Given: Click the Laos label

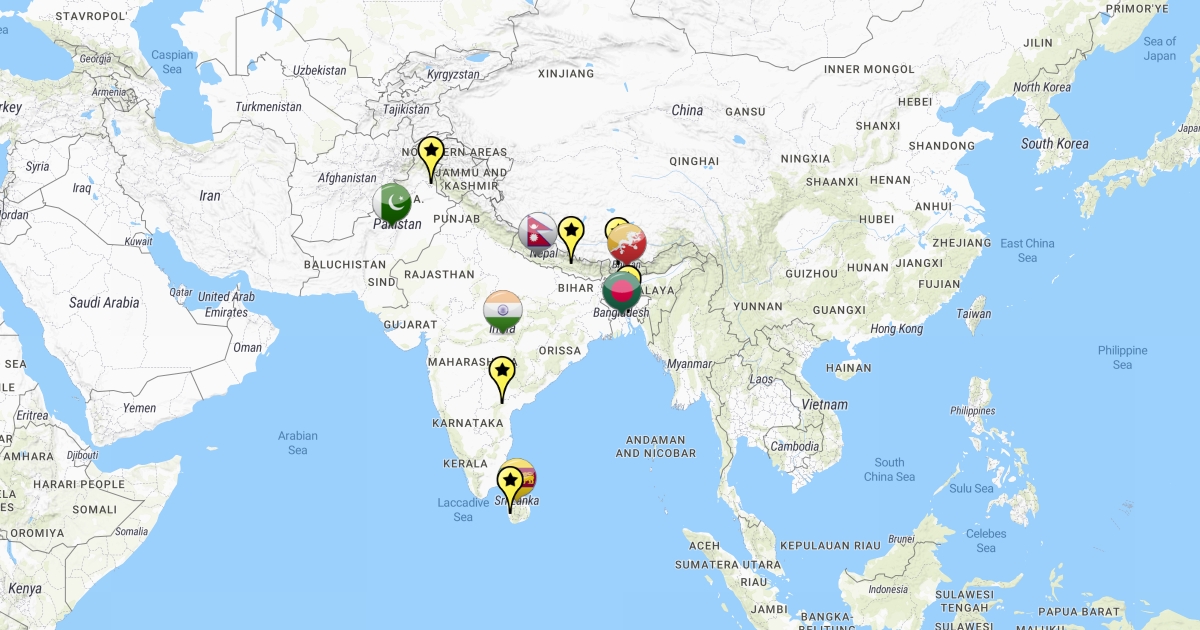Looking at the screenshot, I should coord(761,379).
